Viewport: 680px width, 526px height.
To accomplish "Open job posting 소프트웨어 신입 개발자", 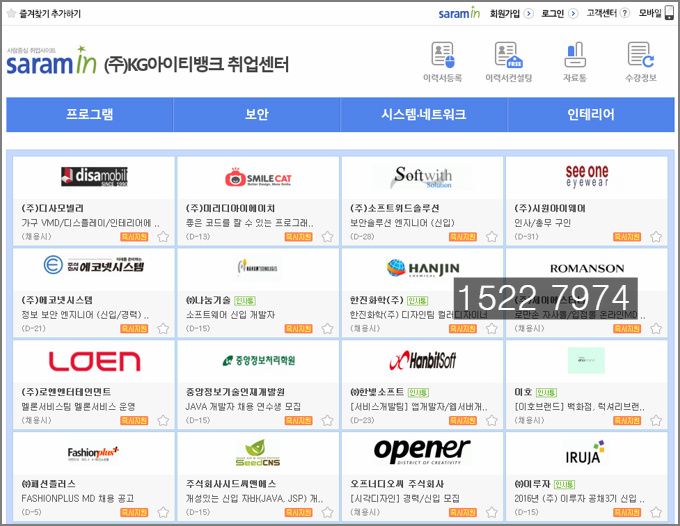I will click(x=230, y=315).
